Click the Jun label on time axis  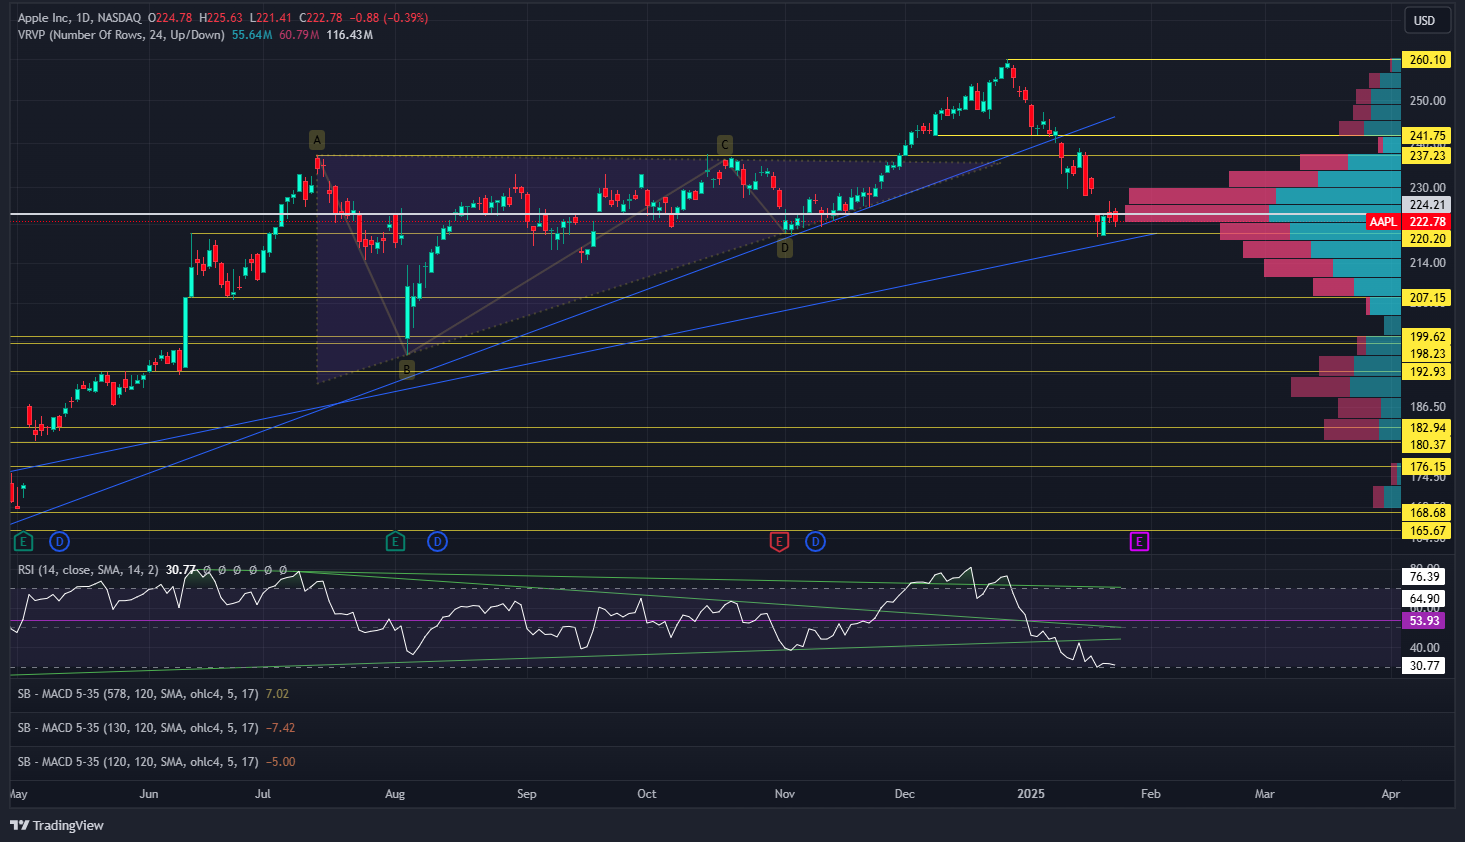click(x=149, y=794)
